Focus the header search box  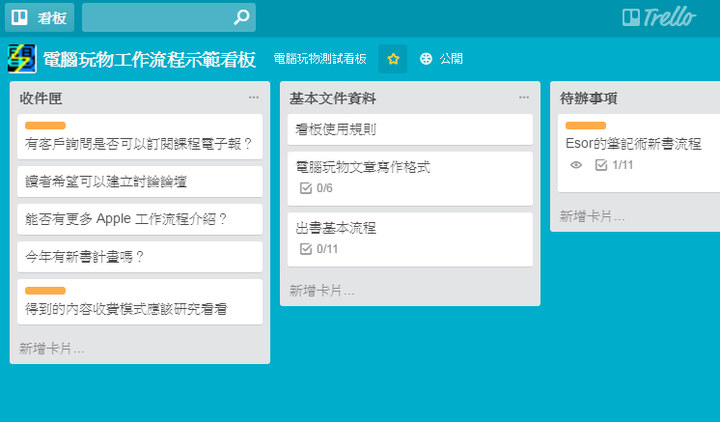[169, 17]
